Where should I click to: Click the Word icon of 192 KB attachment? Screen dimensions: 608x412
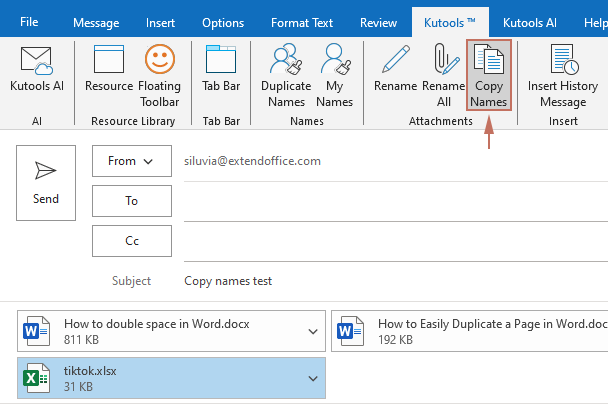[350, 331]
